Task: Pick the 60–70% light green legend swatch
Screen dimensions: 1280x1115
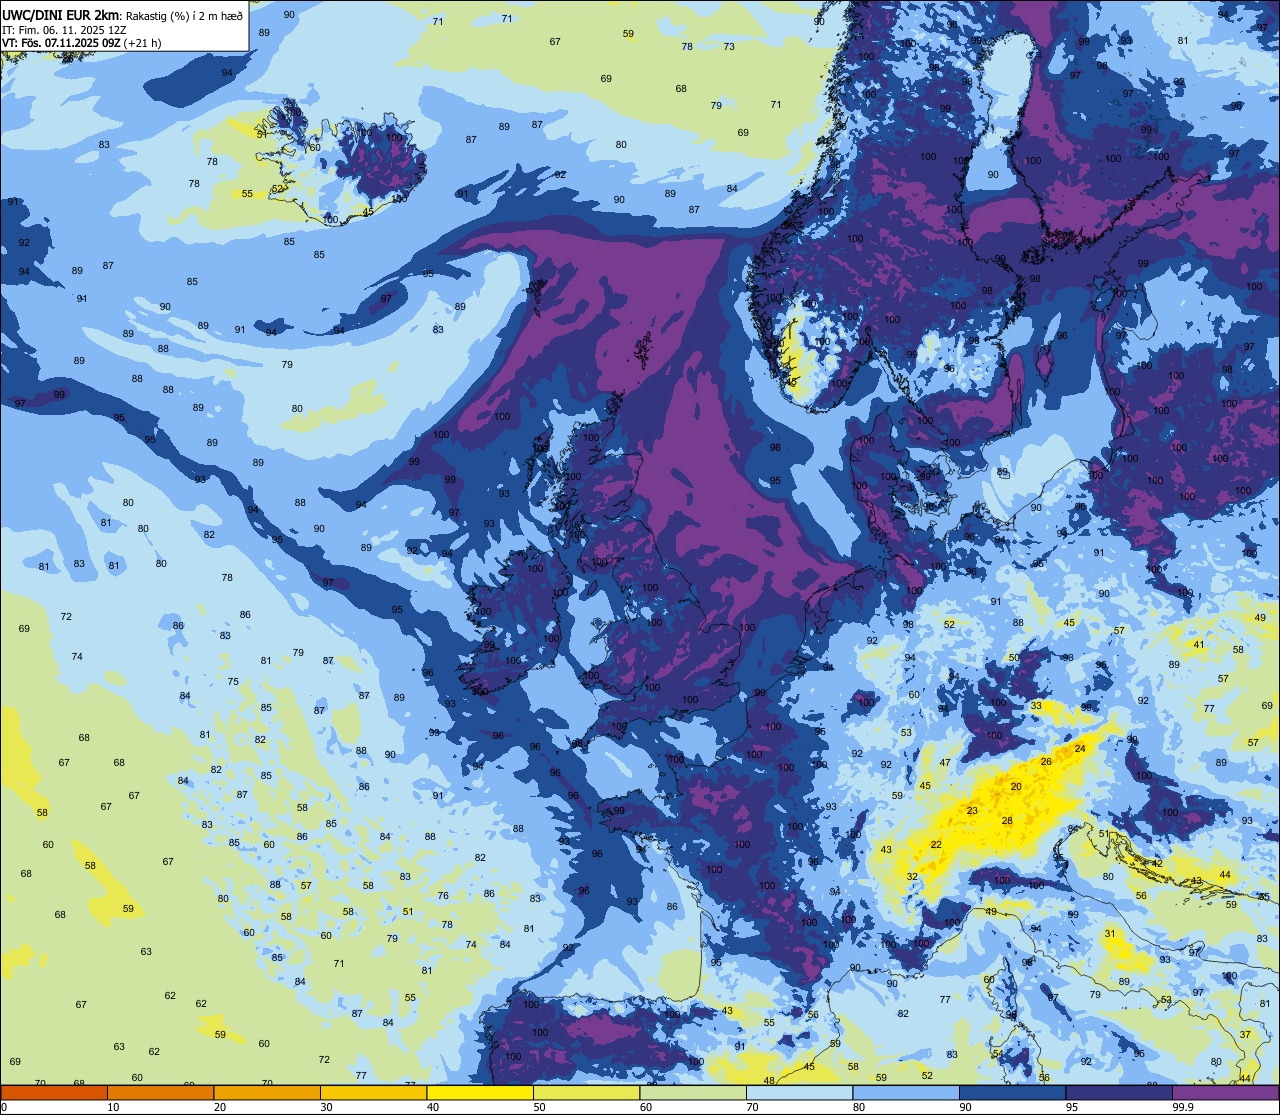Action: [x=693, y=1093]
